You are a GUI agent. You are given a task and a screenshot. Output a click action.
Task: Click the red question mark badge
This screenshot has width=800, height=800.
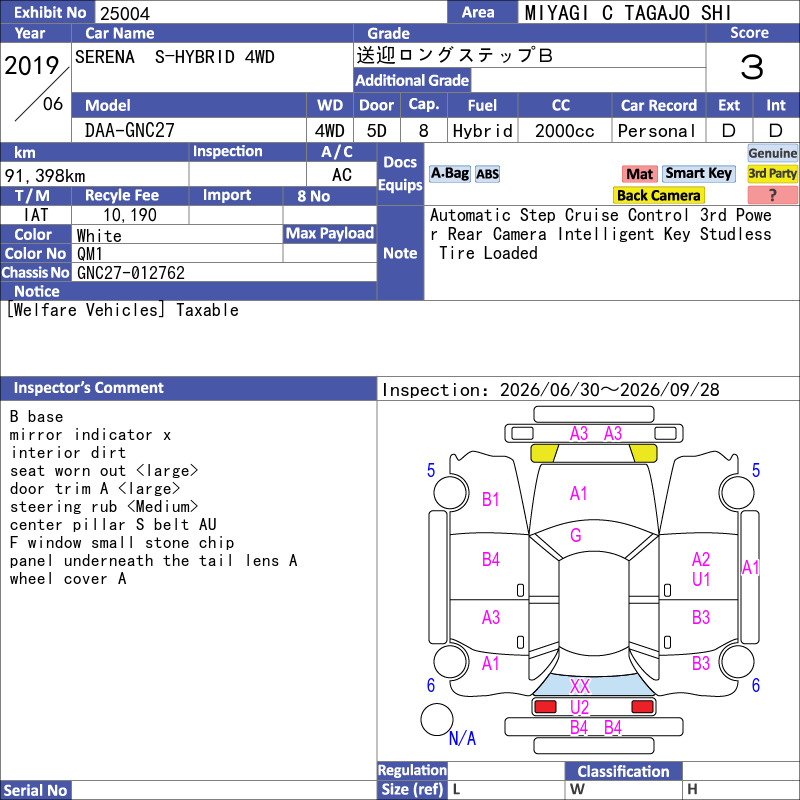point(772,195)
